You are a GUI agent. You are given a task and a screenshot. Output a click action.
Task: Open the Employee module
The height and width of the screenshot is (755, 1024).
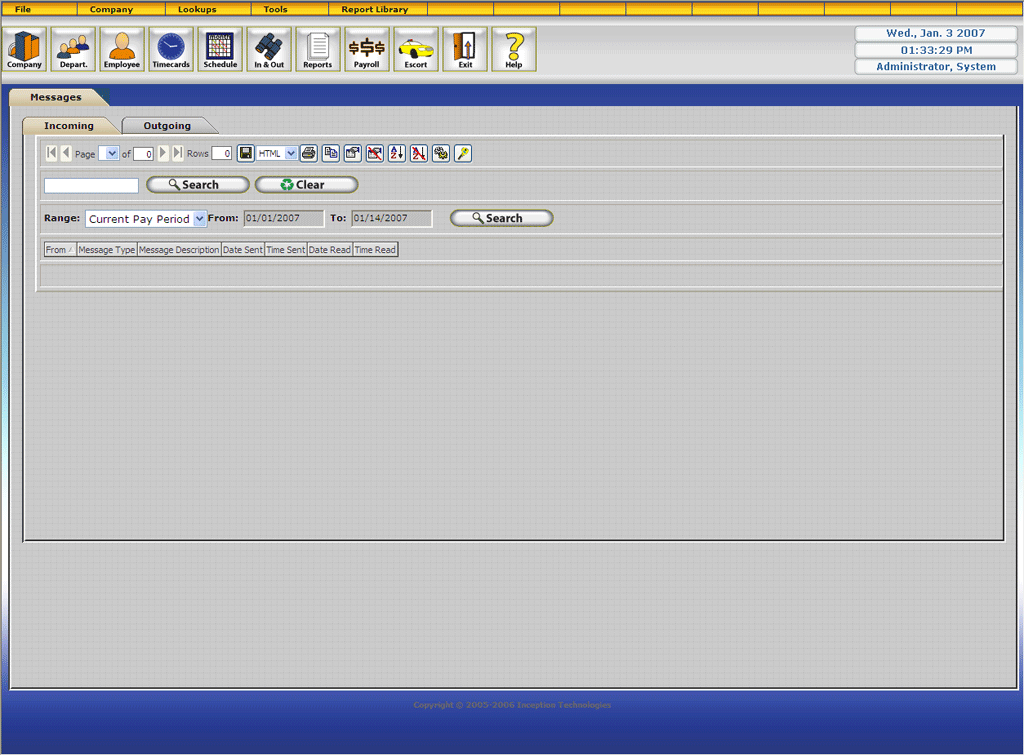click(x=122, y=49)
